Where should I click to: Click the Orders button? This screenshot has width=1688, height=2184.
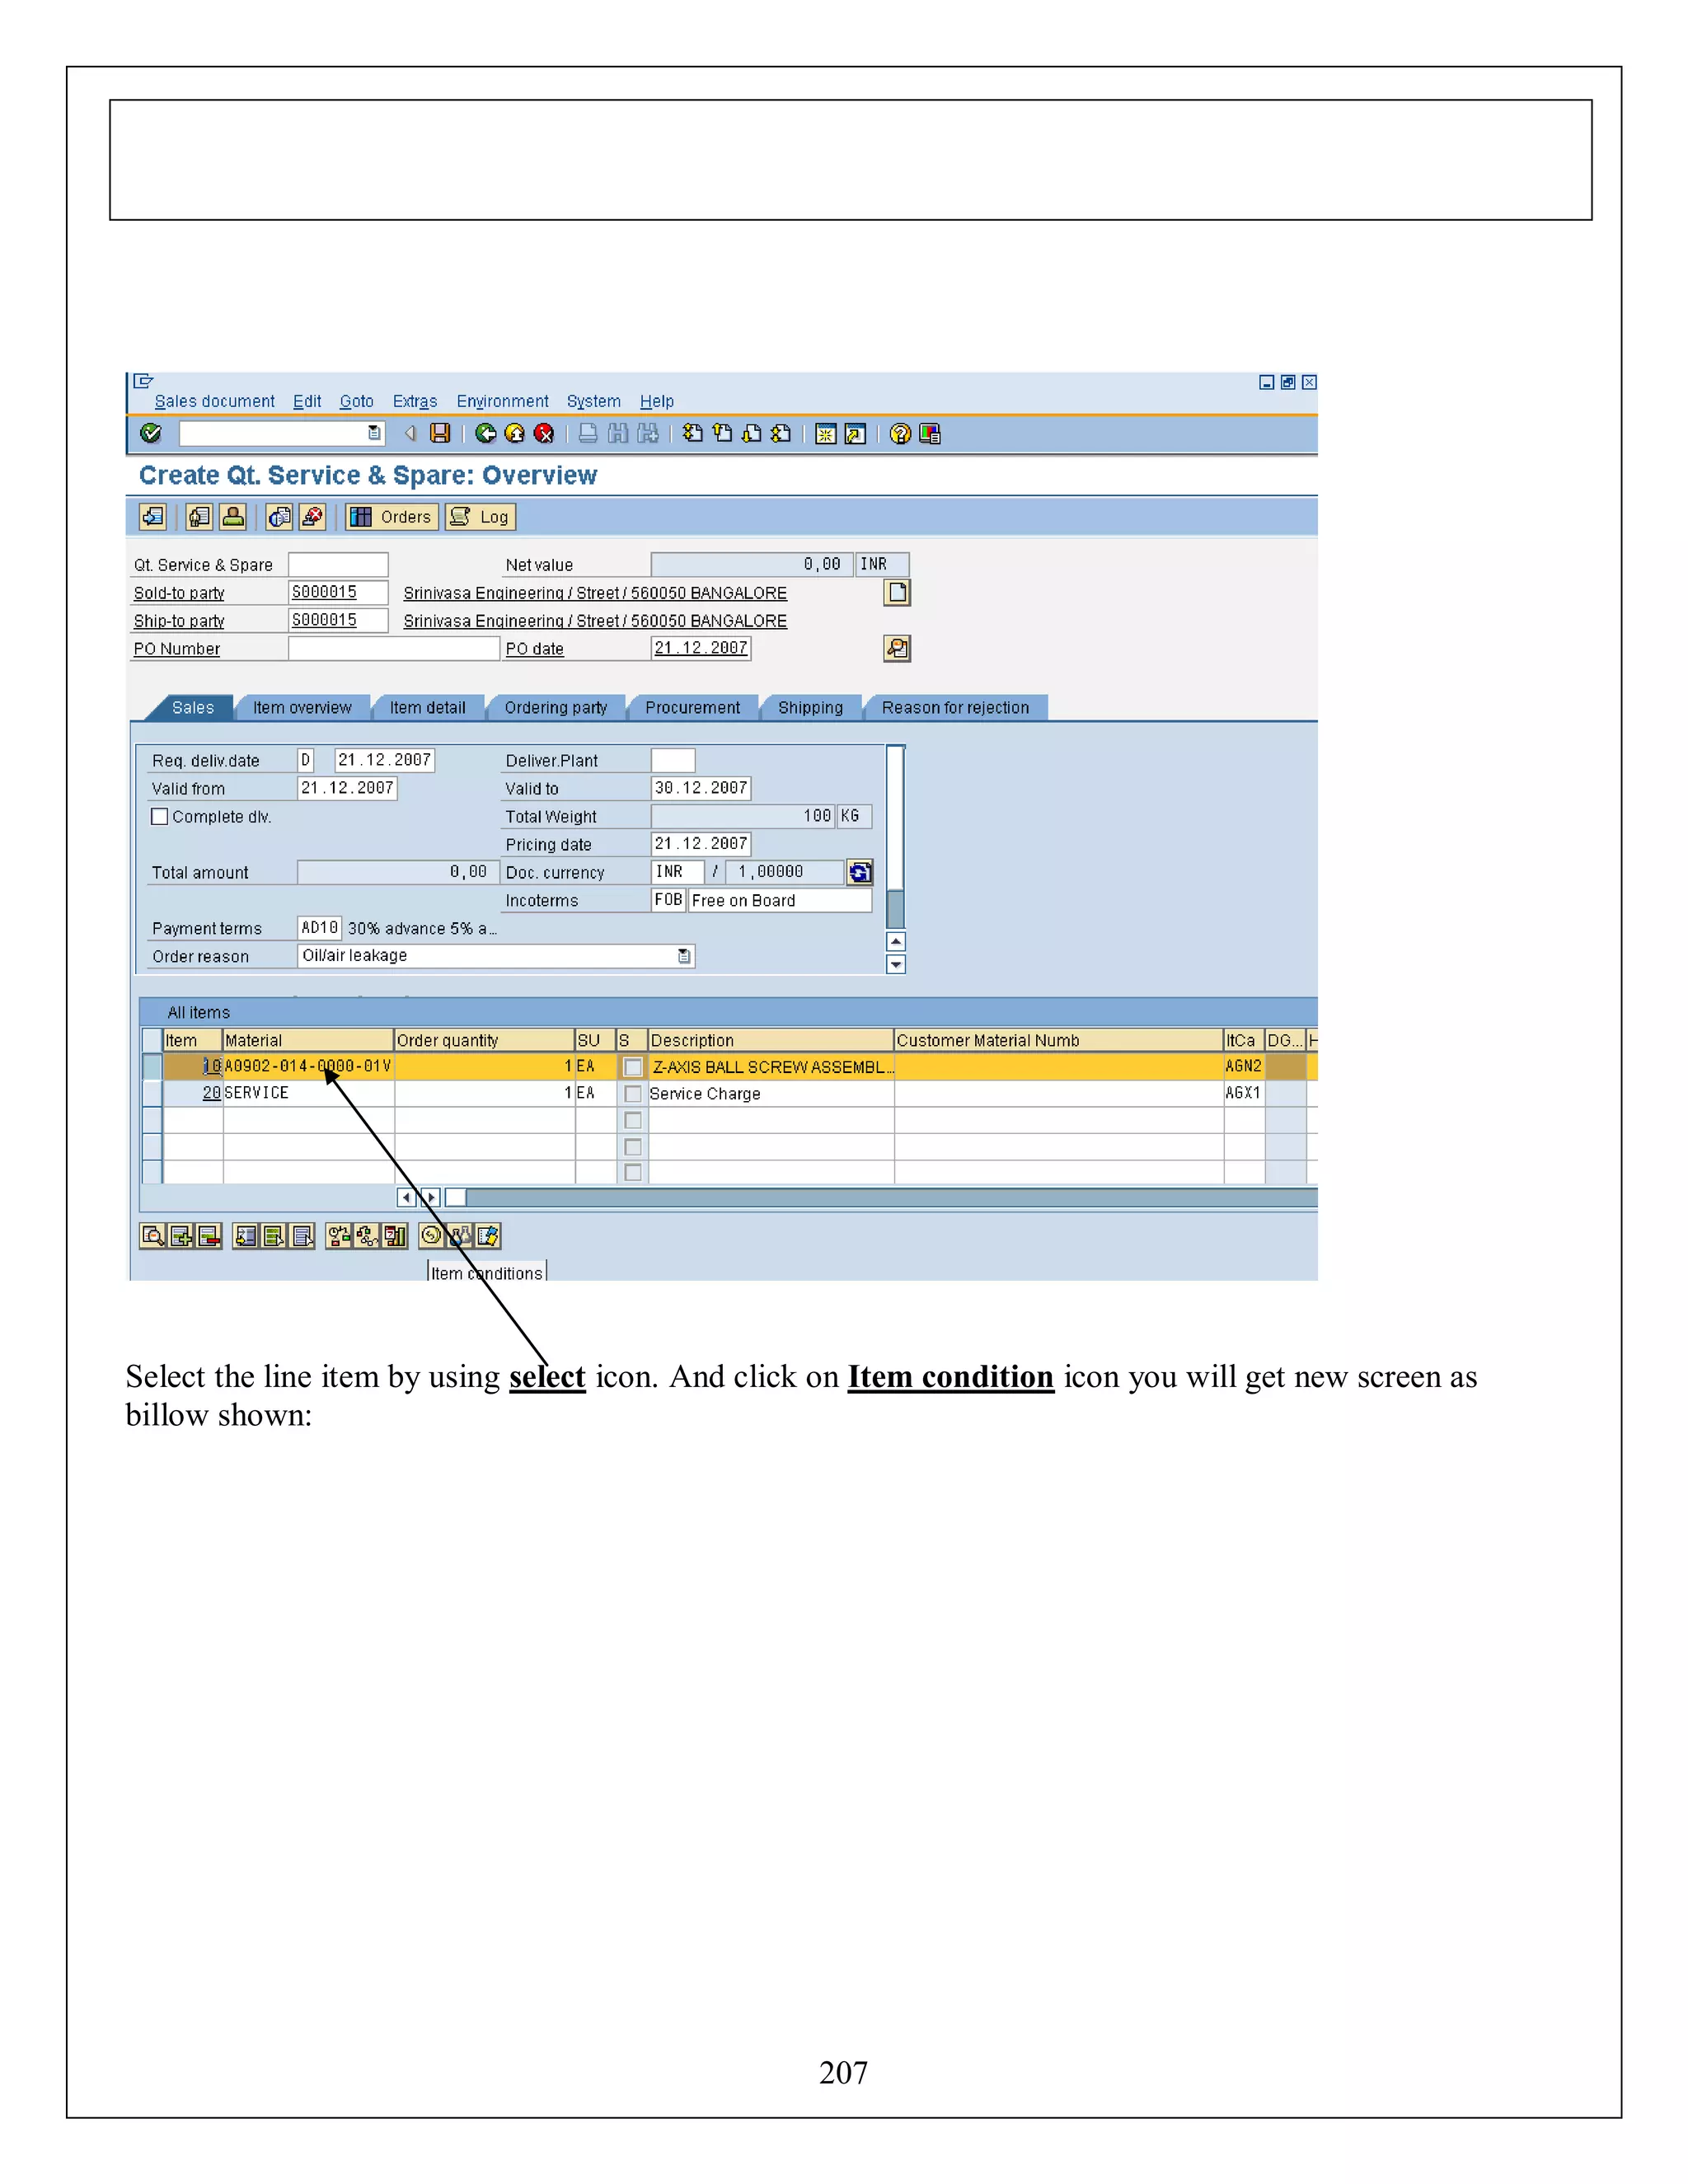392,517
